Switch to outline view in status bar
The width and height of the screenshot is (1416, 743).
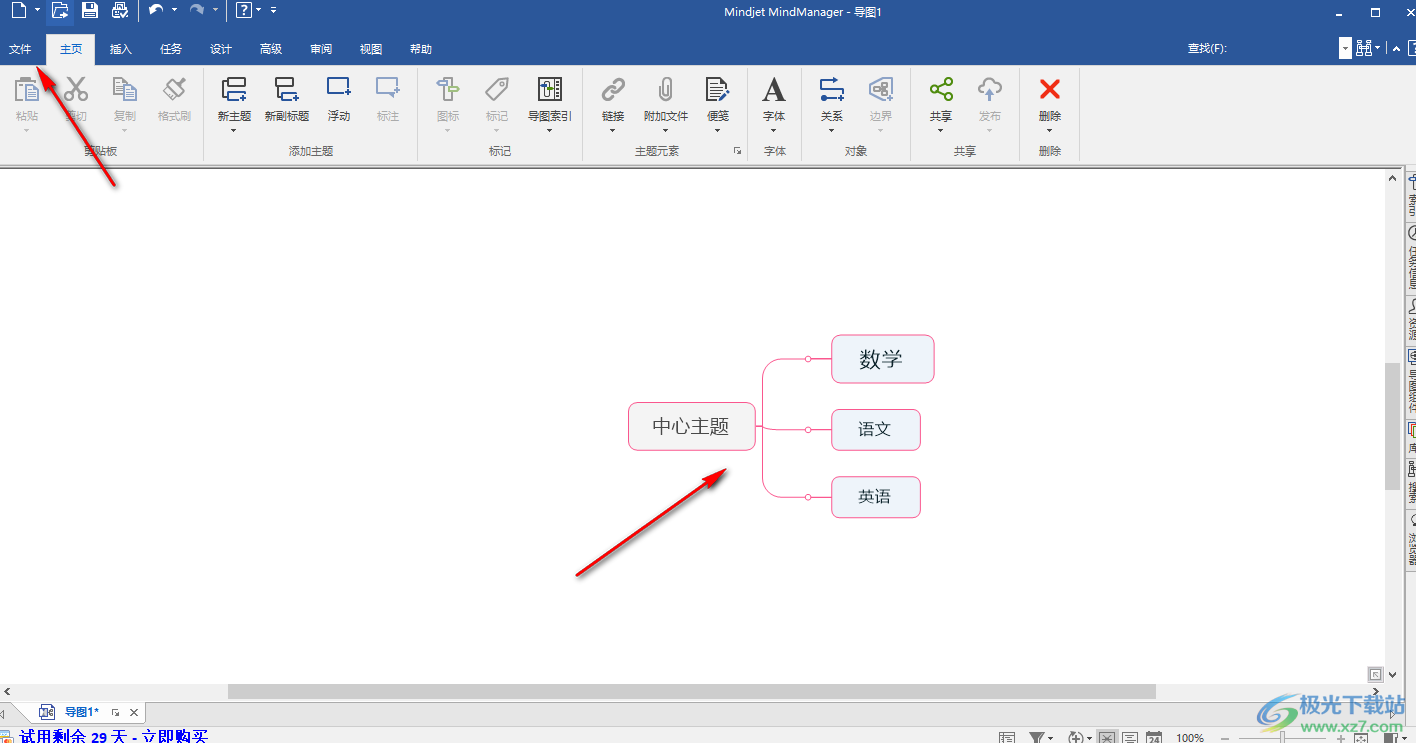[1130, 738]
